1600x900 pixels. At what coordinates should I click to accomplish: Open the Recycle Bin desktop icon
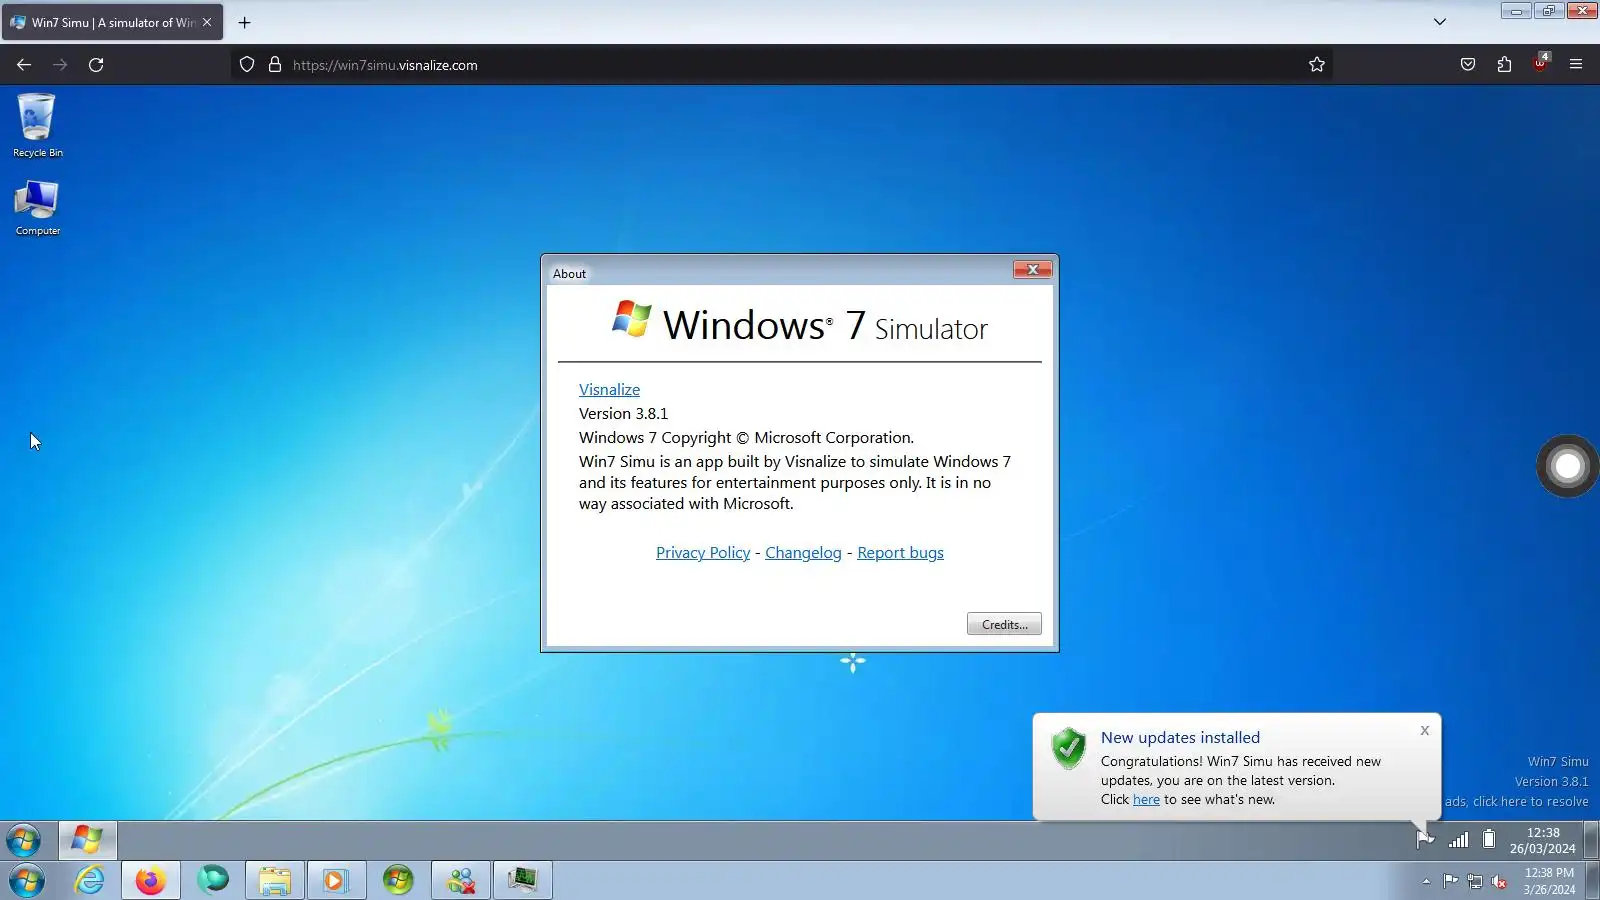[37, 125]
